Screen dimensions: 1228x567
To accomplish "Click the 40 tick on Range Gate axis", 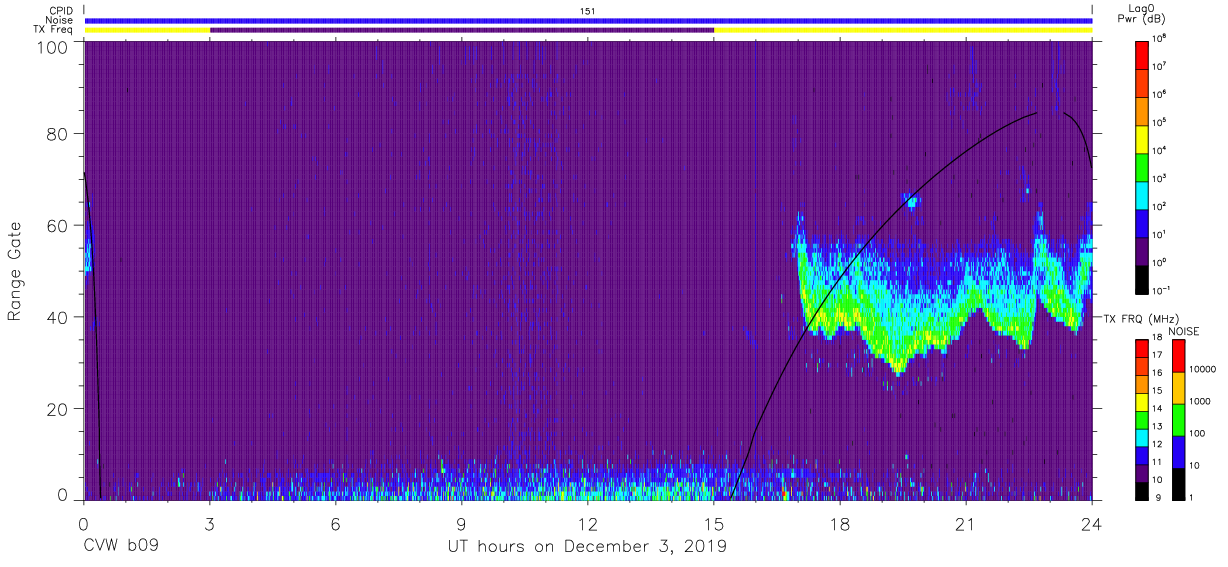I will [56, 317].
